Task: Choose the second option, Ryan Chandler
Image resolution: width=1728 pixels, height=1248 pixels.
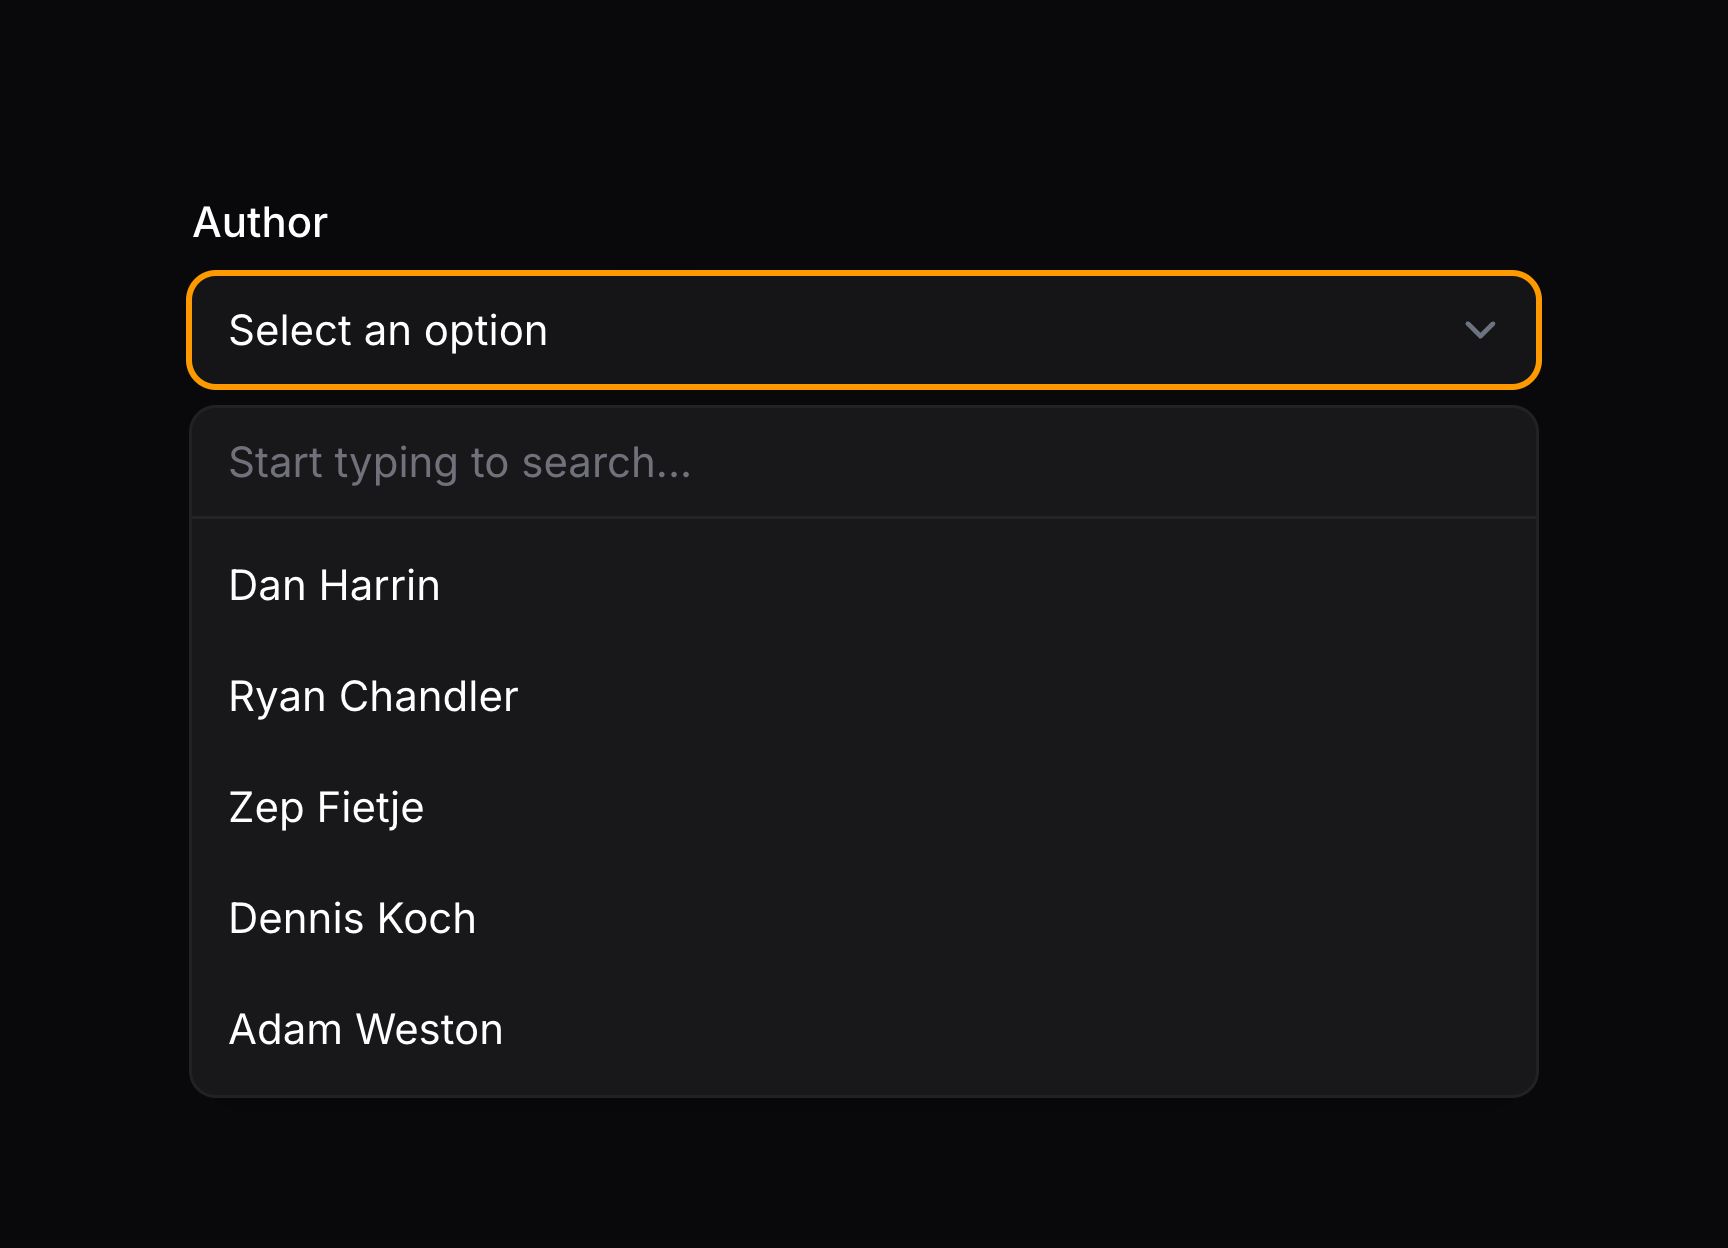Action: (373, 696)
